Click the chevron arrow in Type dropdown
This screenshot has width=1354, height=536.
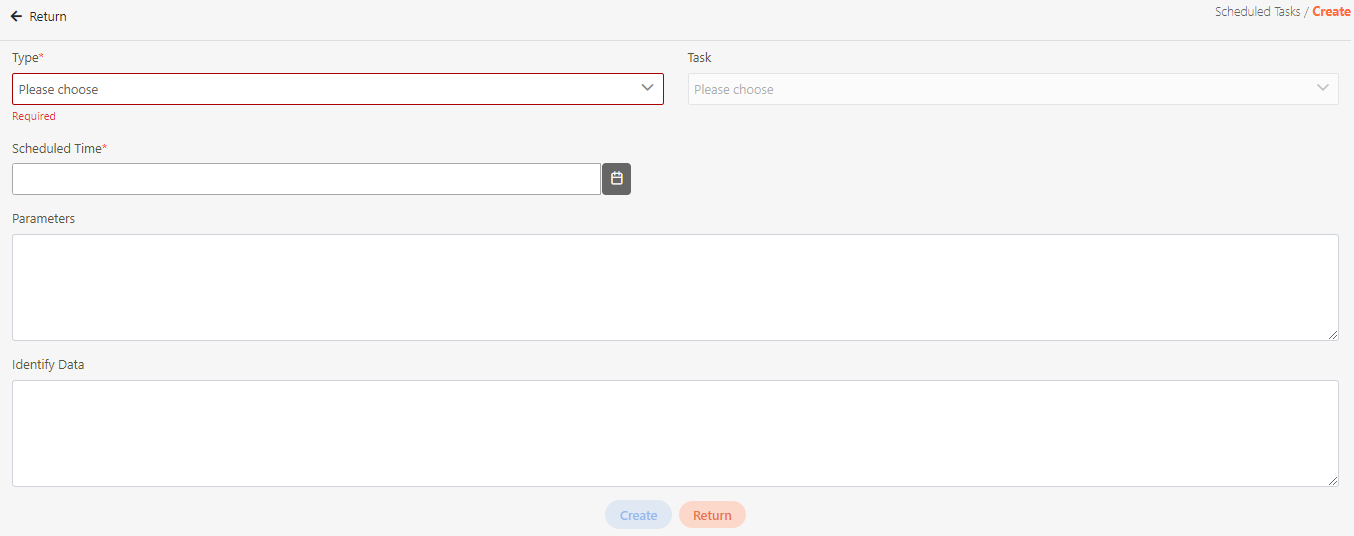(x=647, y=88)
